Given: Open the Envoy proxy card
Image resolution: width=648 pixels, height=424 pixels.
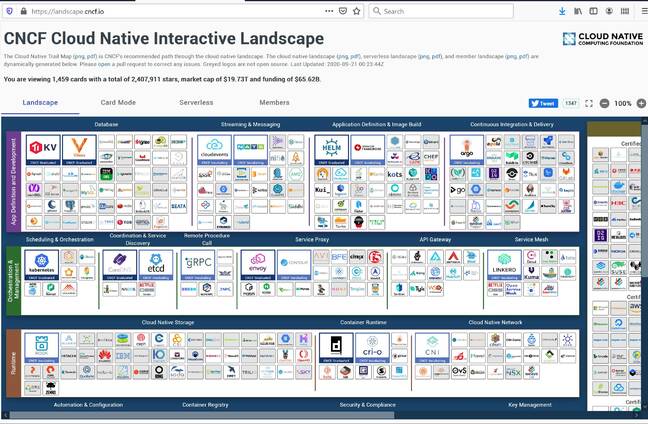Looking at the screenshot, I should [257, 265].
